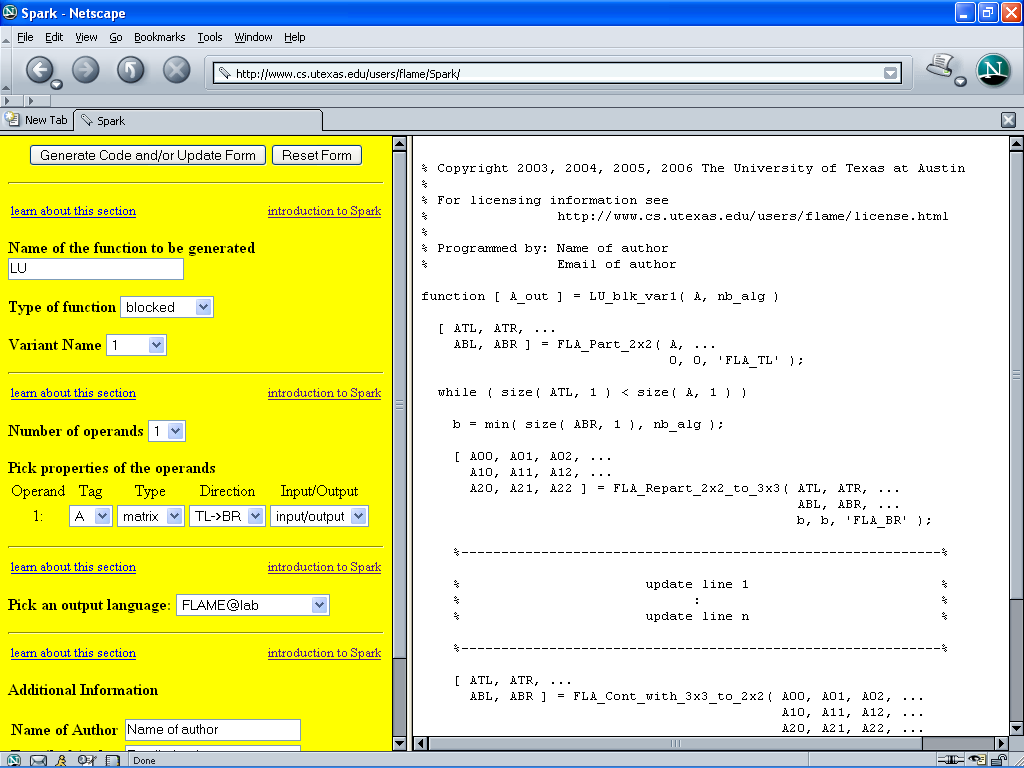Click the Forward navigation arrow icon
Screen dimensions: 1024x768
point(86,69)
